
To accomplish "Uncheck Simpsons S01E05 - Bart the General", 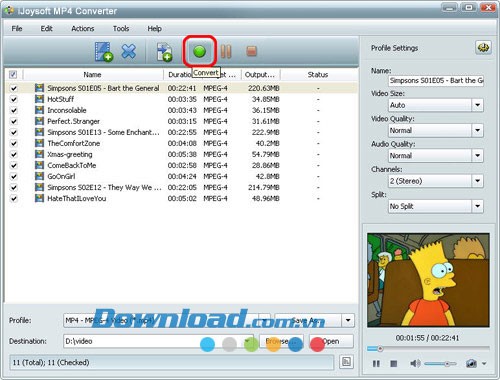I will pyautogui.click(x=14, y=88).
